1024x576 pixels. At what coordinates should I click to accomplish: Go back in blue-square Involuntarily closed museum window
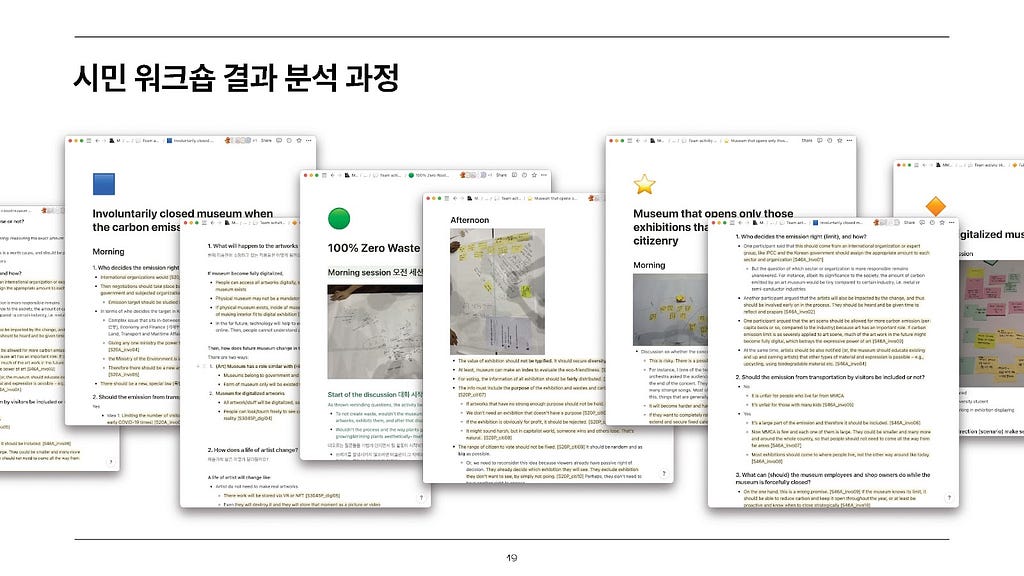tap(97, 140)
